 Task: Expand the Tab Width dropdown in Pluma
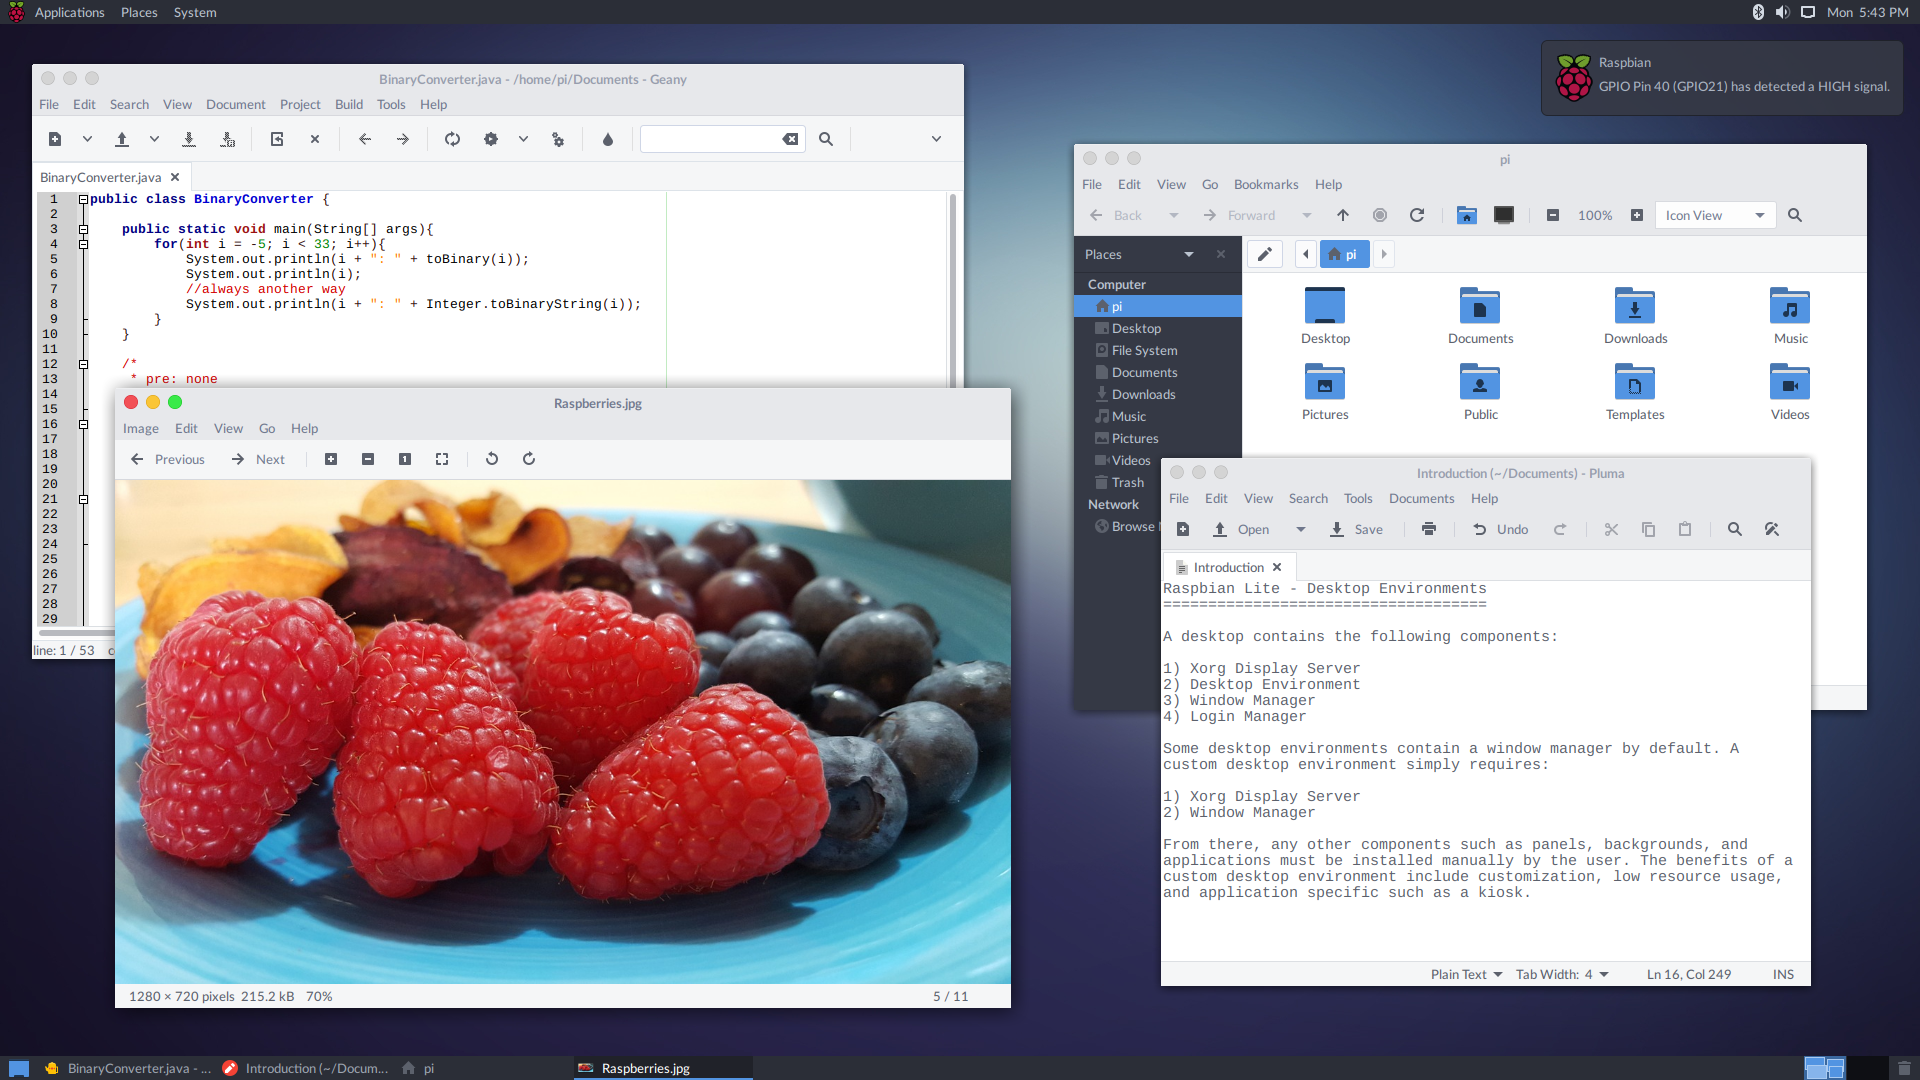(1561, 974)
